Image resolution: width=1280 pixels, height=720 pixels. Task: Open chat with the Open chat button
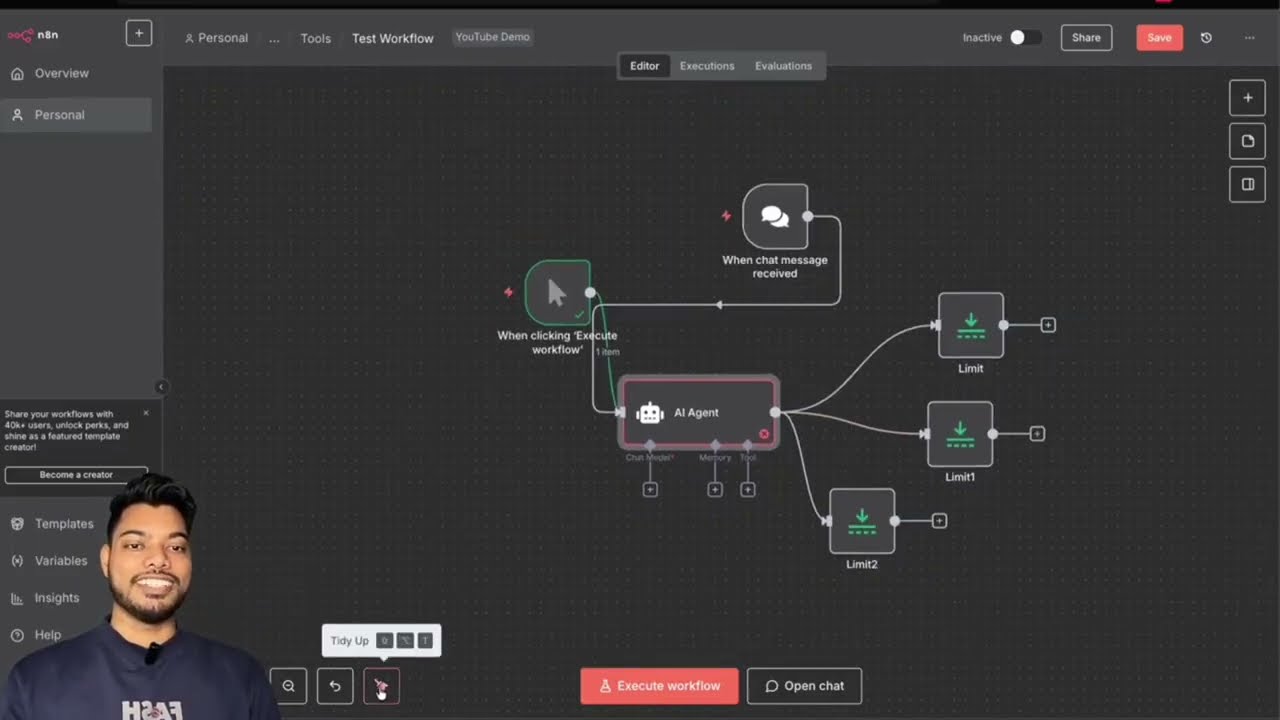[x=804, y=686]
